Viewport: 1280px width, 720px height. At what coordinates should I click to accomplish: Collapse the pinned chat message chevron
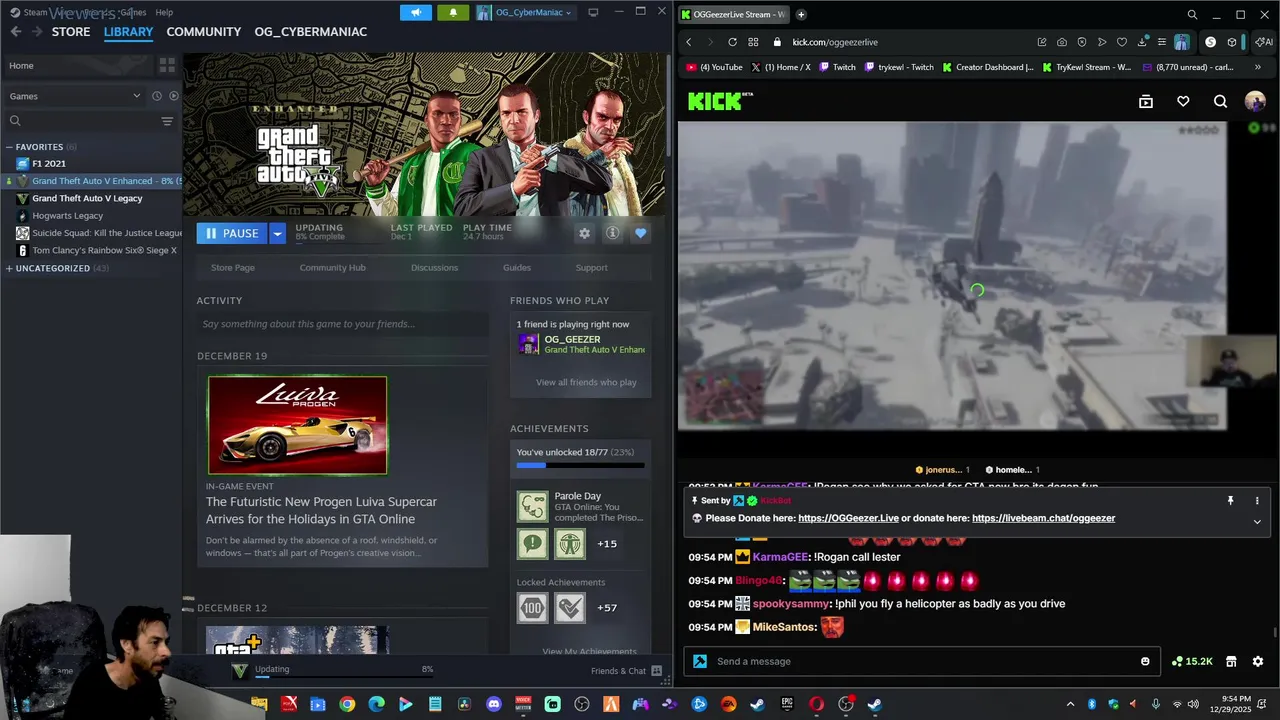(x=1257, y=521)
